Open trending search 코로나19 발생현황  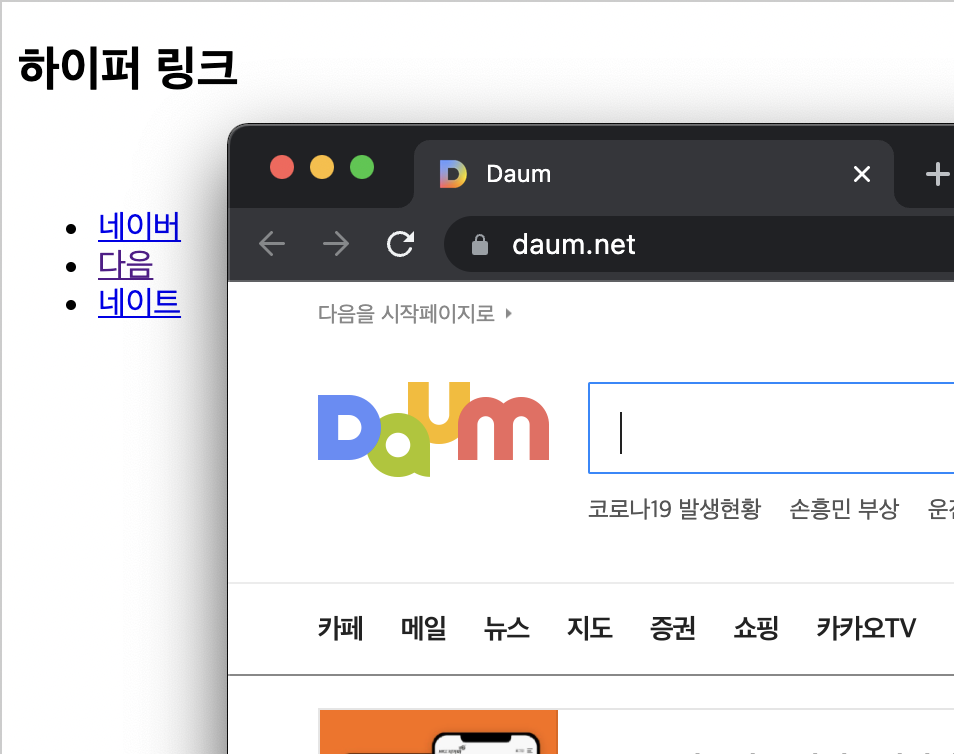click(x=674, y=509)
